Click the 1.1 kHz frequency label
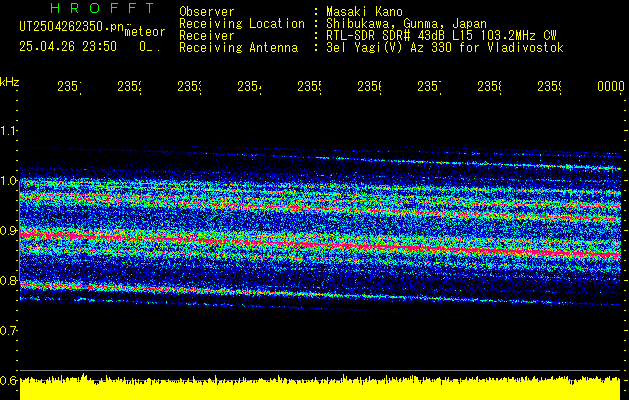 pos(8,130)
